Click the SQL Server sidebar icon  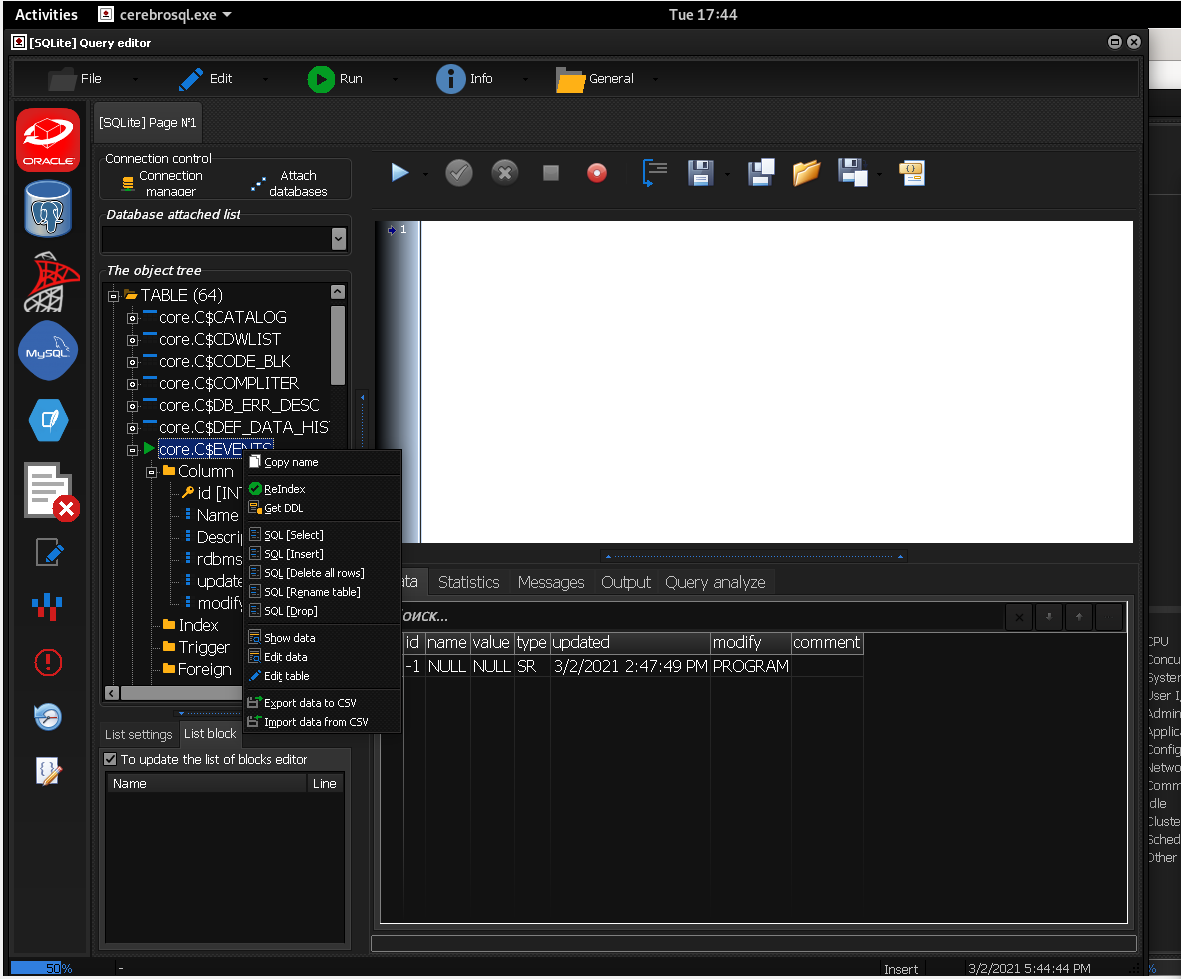(x=47, y=281)
